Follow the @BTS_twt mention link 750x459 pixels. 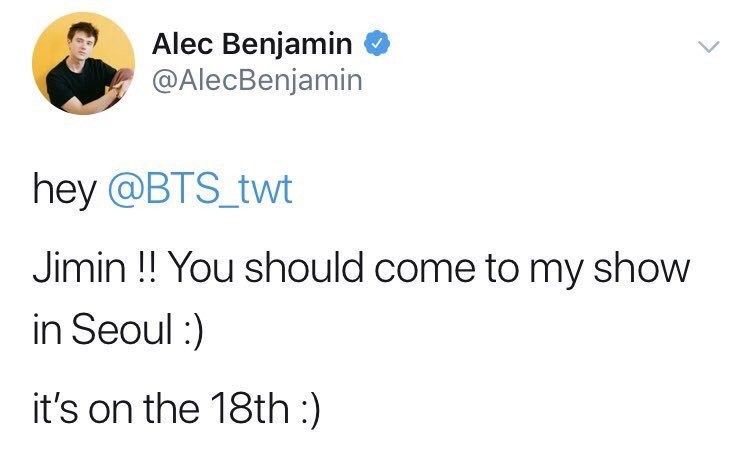200,189
